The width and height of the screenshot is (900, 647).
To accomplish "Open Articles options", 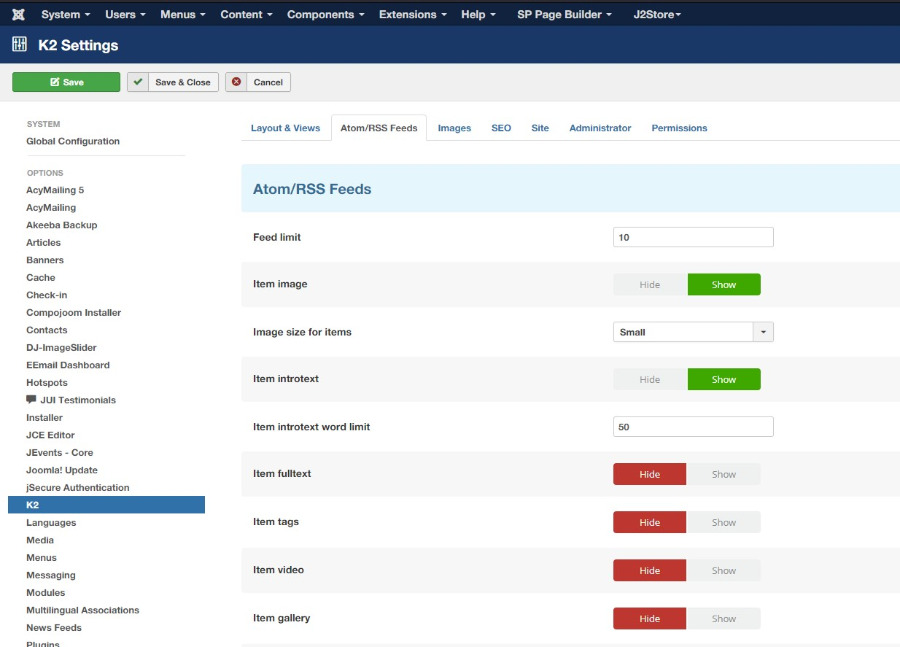I will tap(43, 242).
